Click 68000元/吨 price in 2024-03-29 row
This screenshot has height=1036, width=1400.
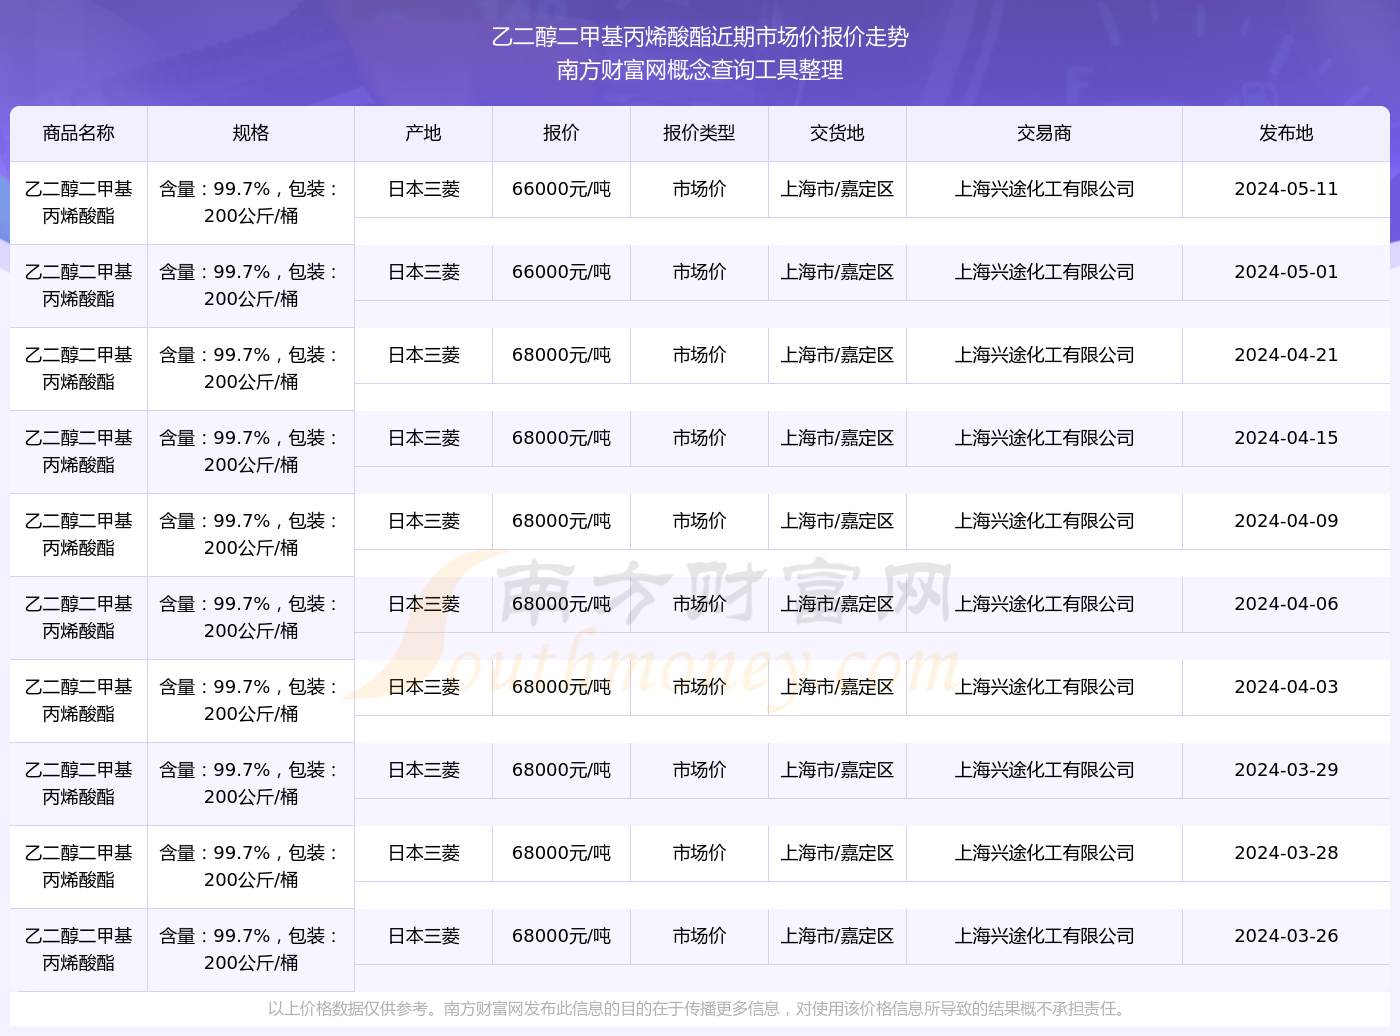coord(561,770)
